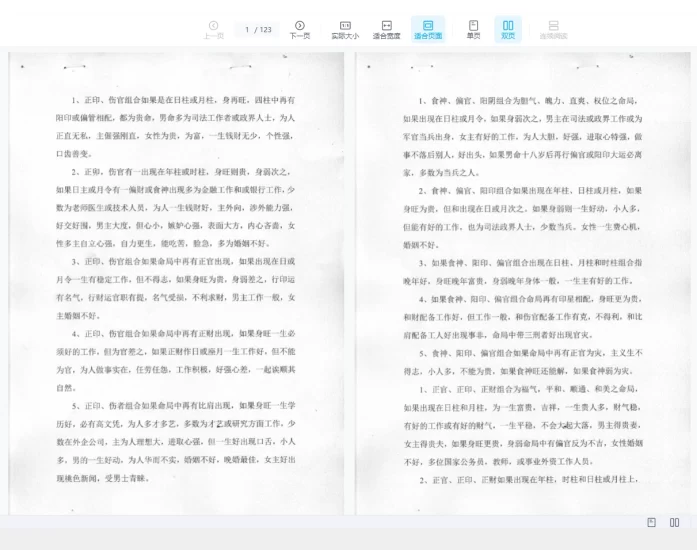697x550 pixels.
Task: Select fit page view (适合页面)
Action: [x=428, y=29]
